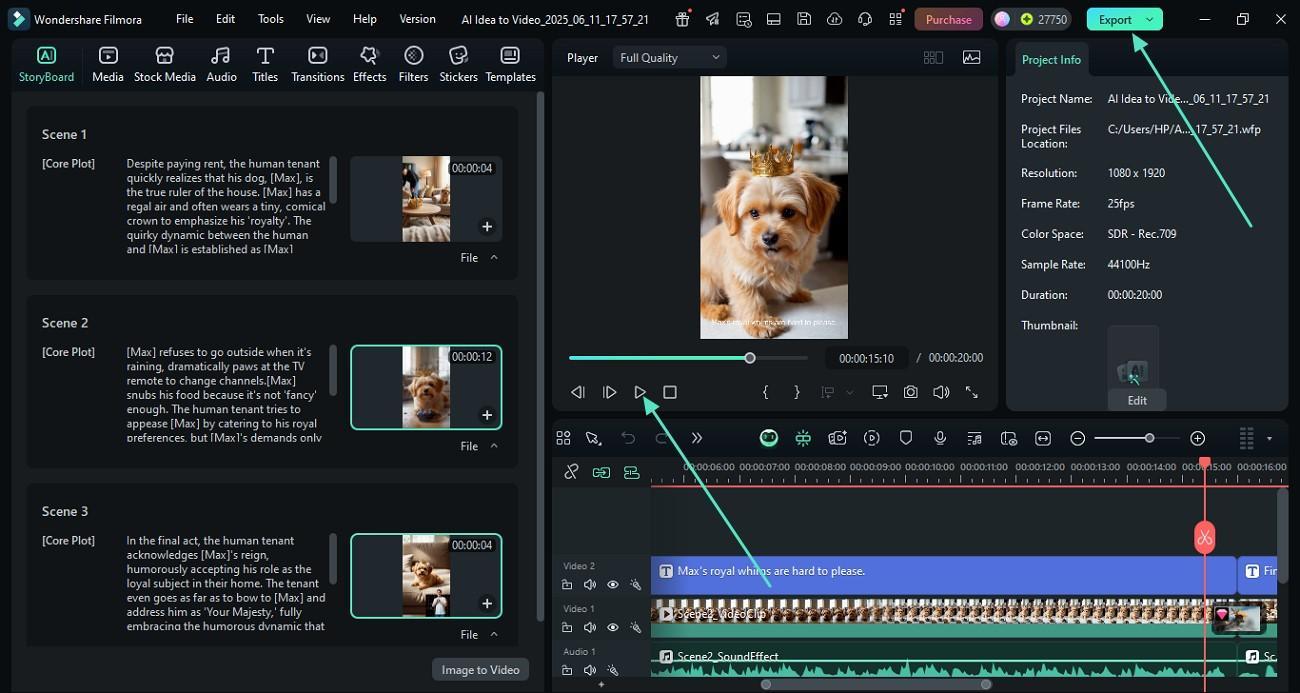
Task: Set mark in with left brace
Action: click(765, 392)
